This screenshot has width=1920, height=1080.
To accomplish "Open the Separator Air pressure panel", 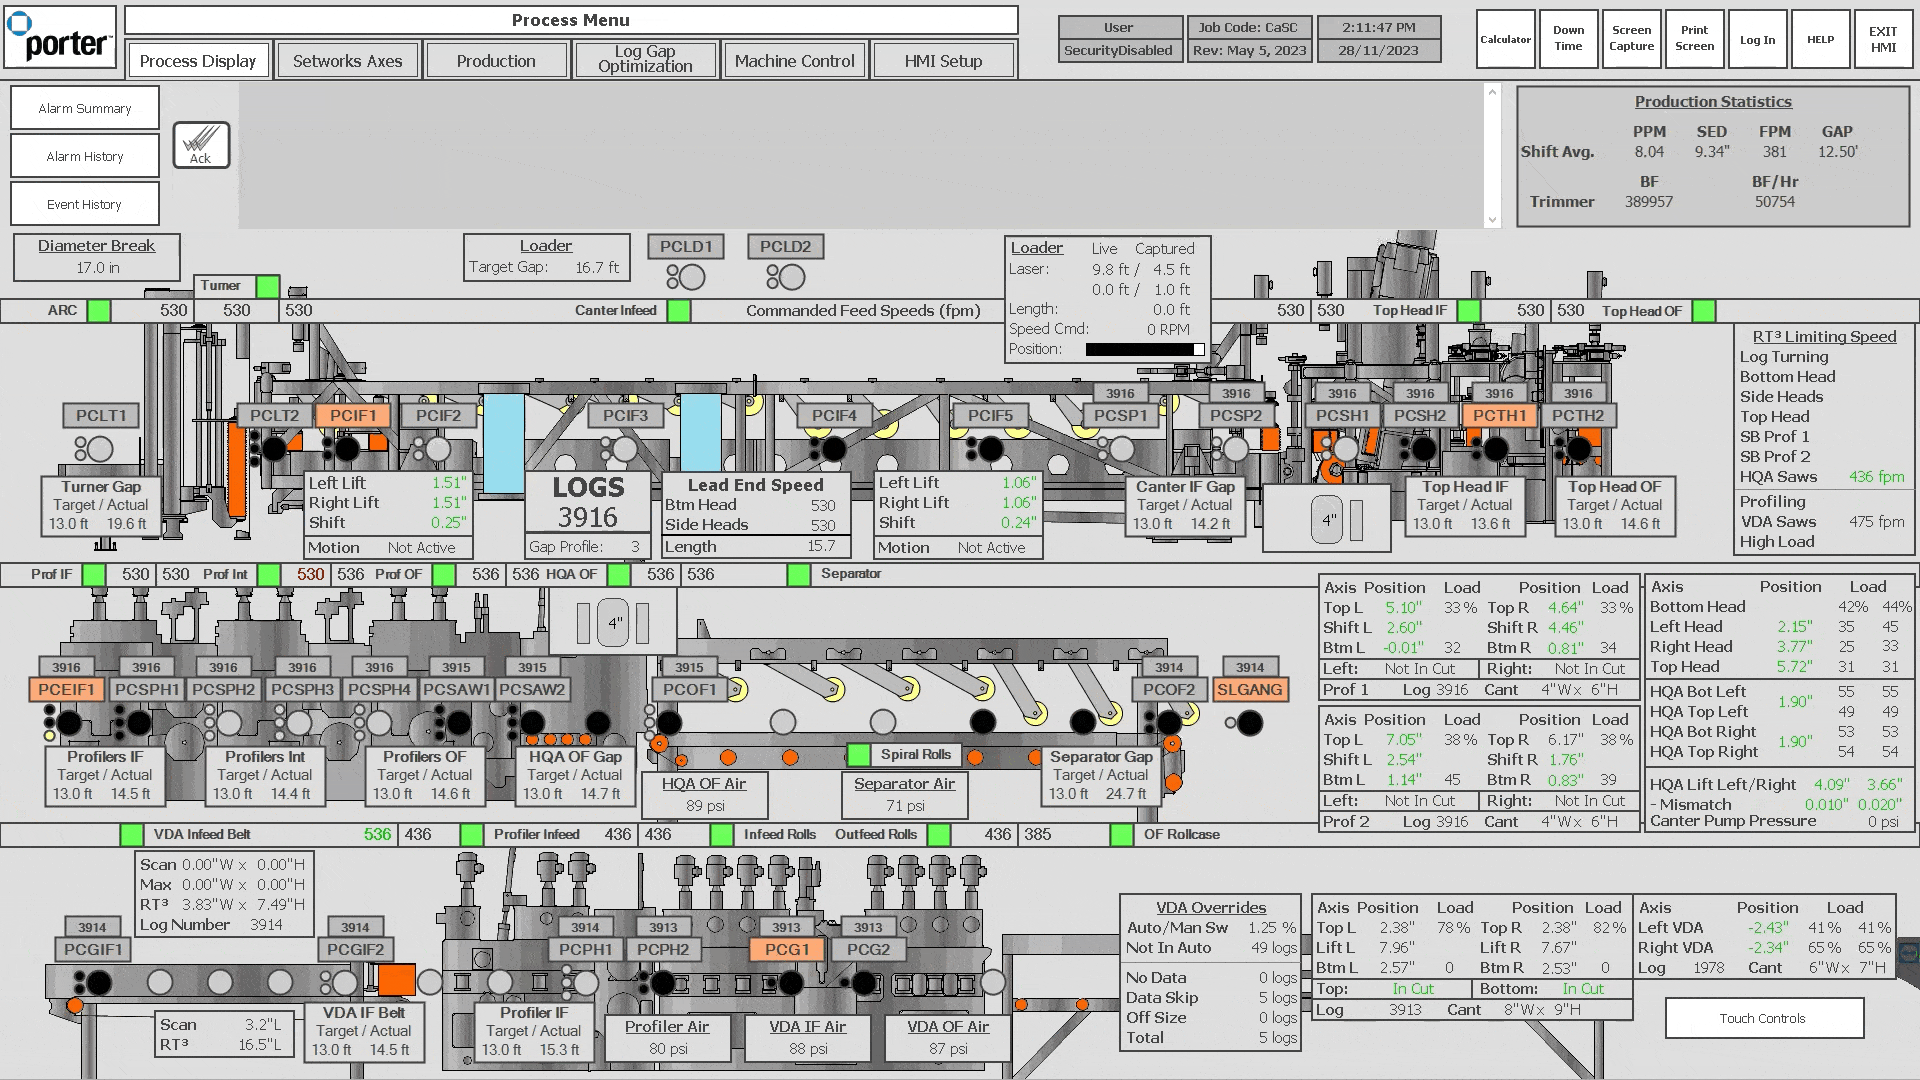I will (x=904, y=794).
